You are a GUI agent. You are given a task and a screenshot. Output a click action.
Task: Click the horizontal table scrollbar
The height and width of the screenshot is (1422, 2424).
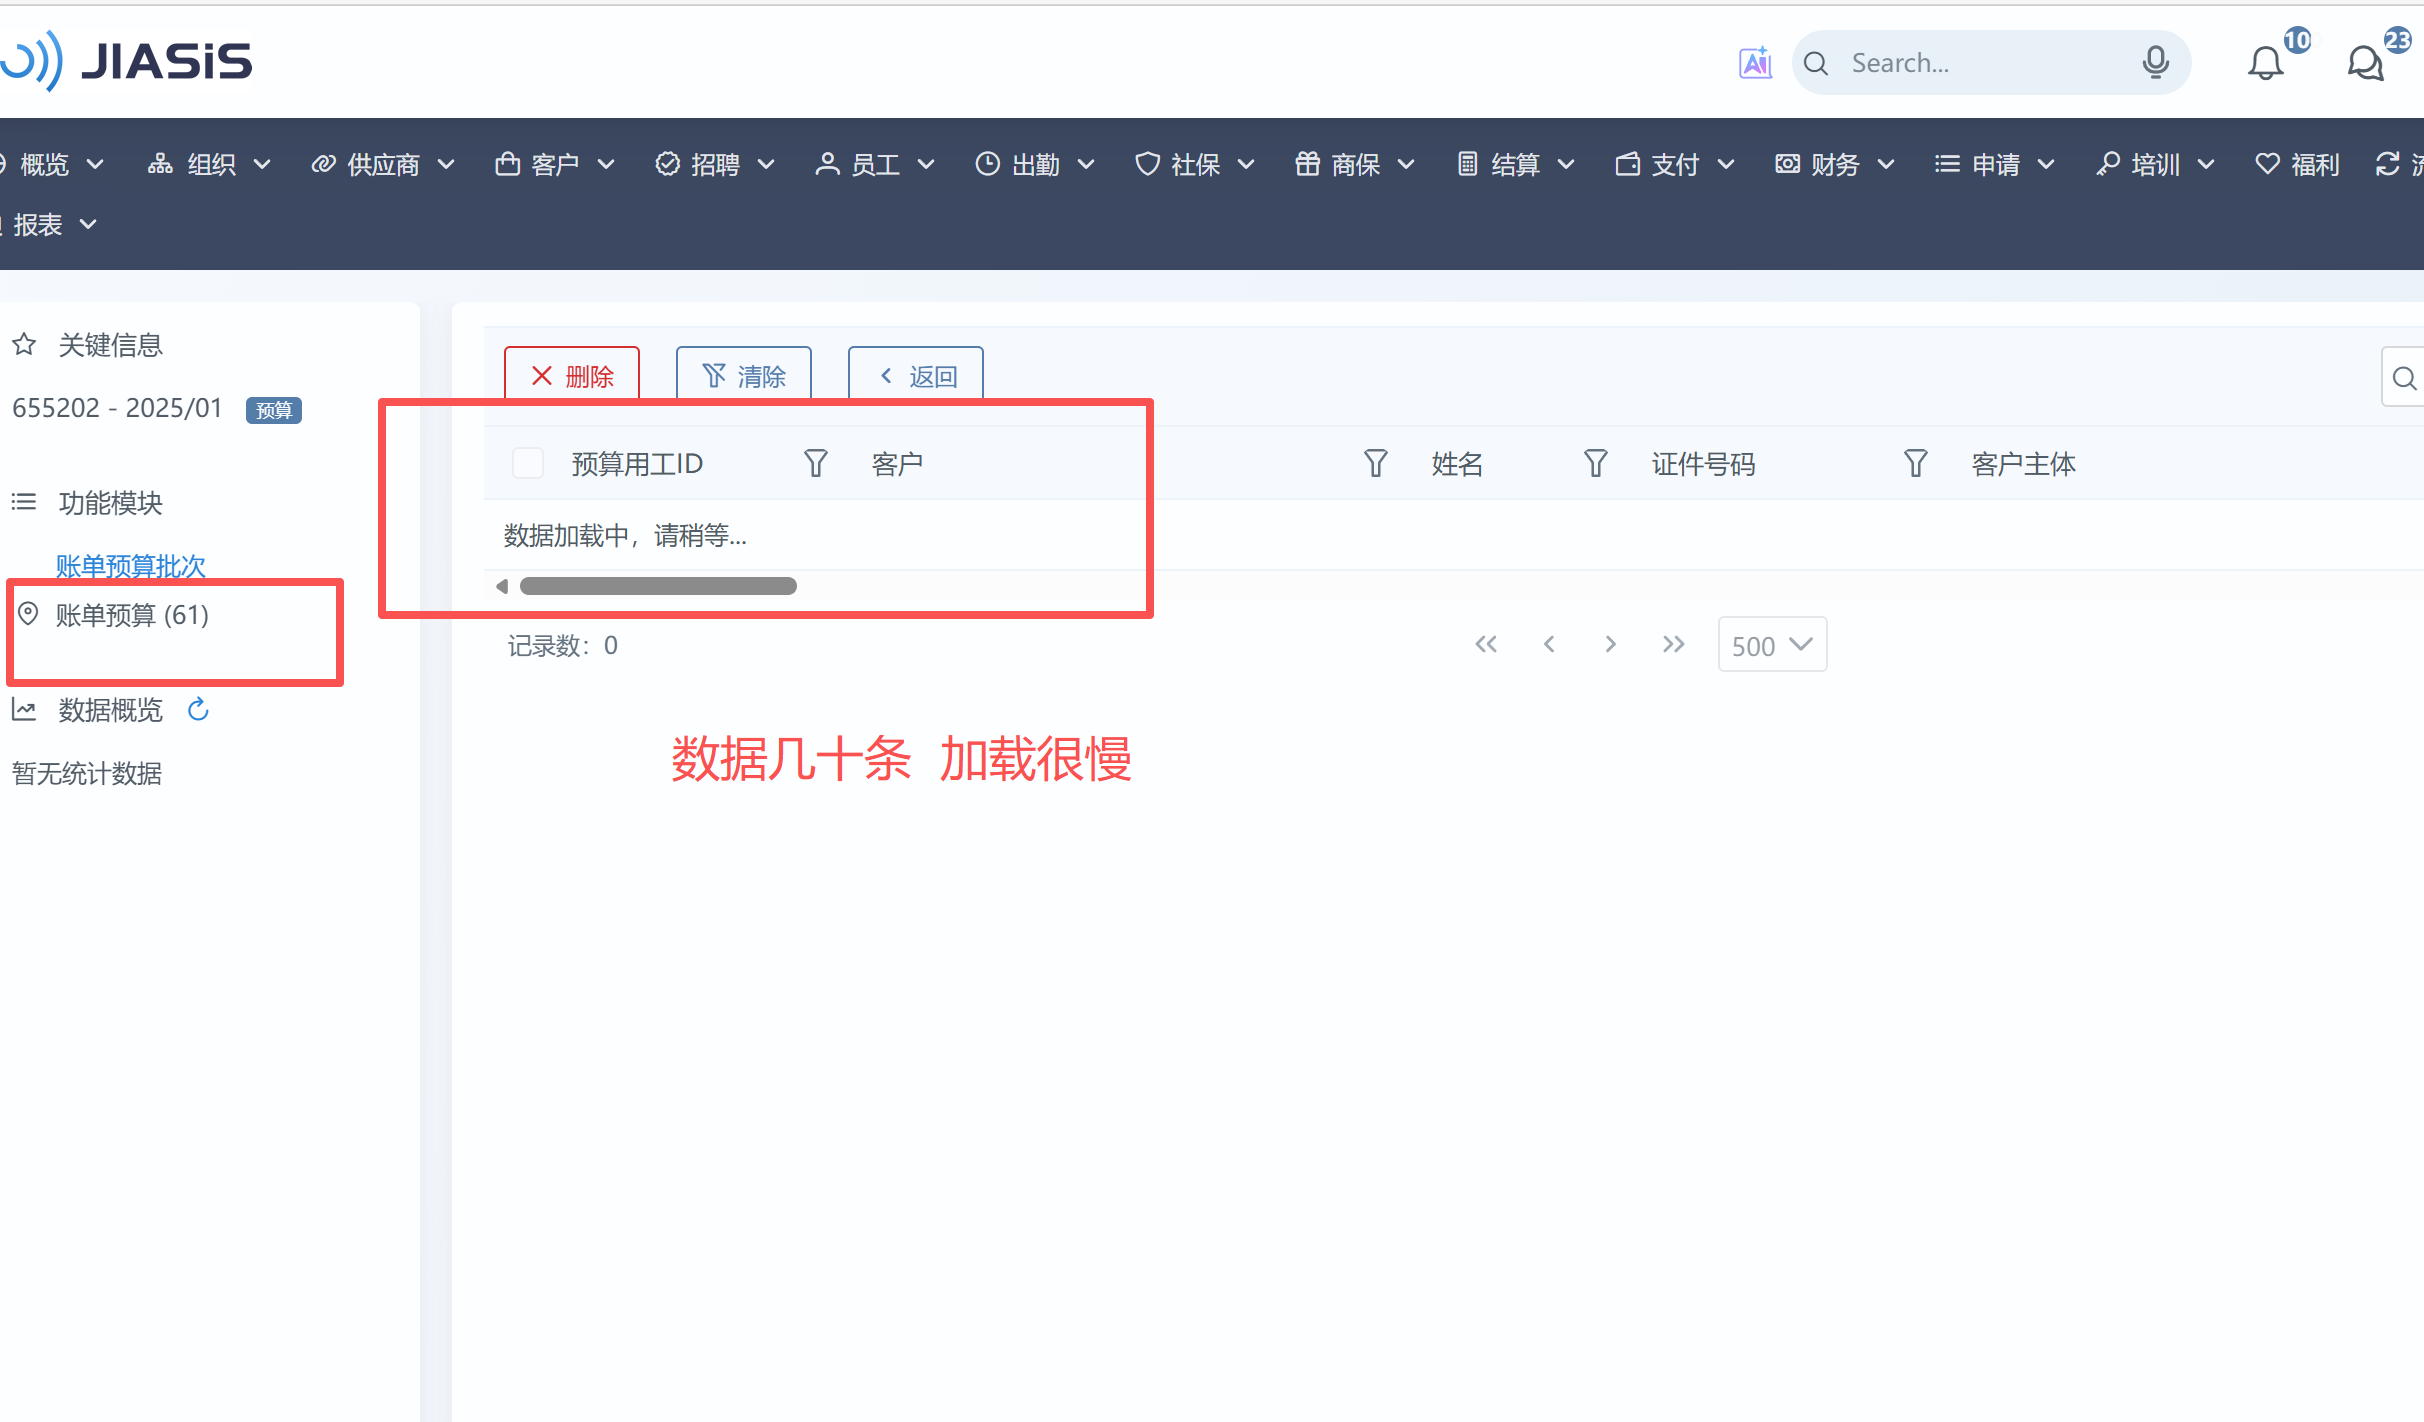click(x=658, y=586)
